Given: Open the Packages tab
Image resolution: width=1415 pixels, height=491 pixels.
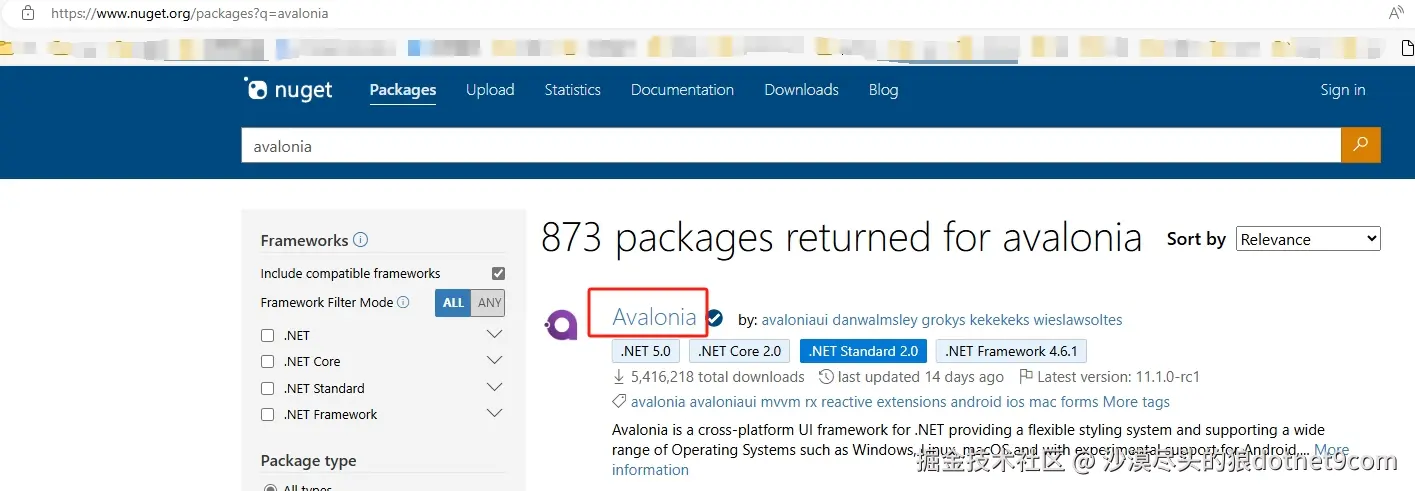Looking at the screenshot, I should click(x=403, y=90).
